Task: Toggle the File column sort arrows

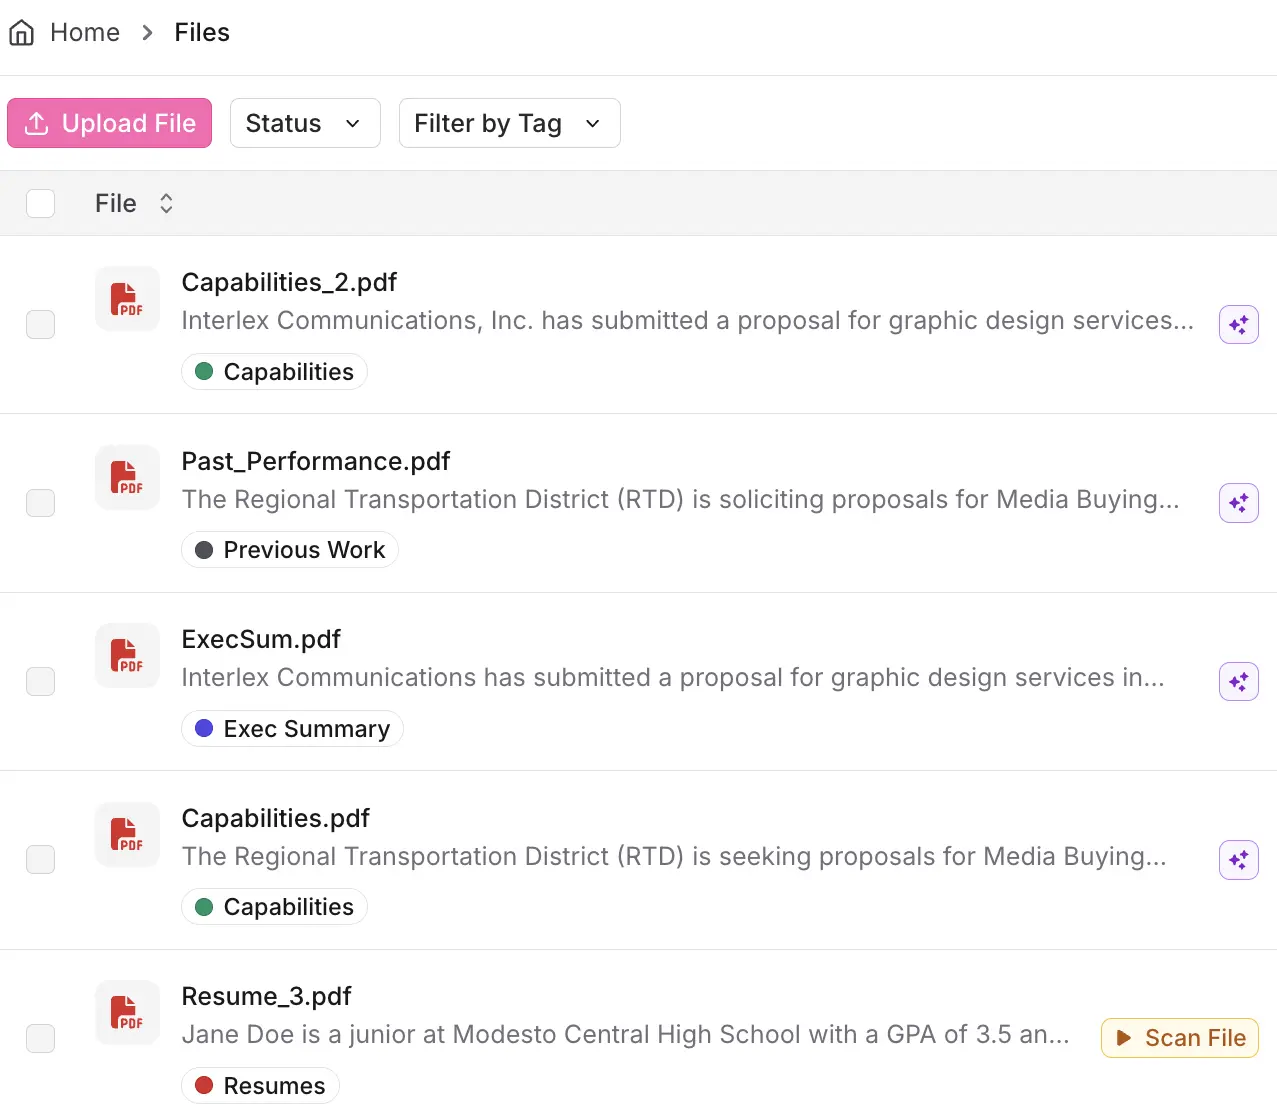Action: click(166, 202)
